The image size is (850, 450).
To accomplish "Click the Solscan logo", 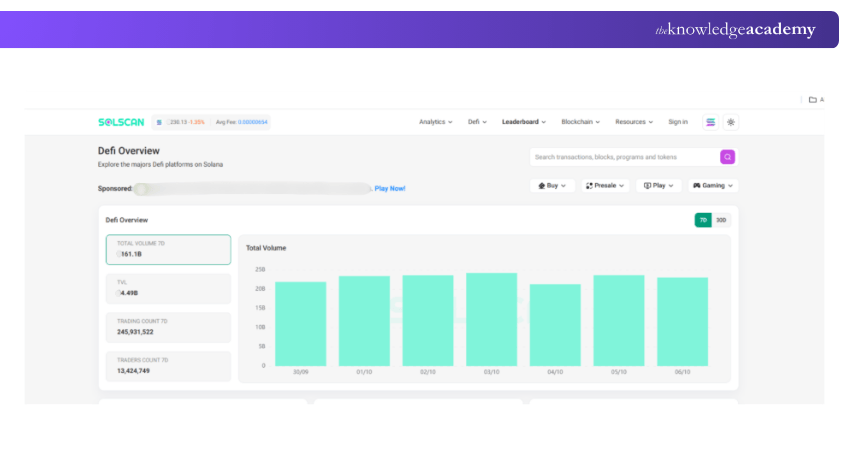I will [121, 122].
